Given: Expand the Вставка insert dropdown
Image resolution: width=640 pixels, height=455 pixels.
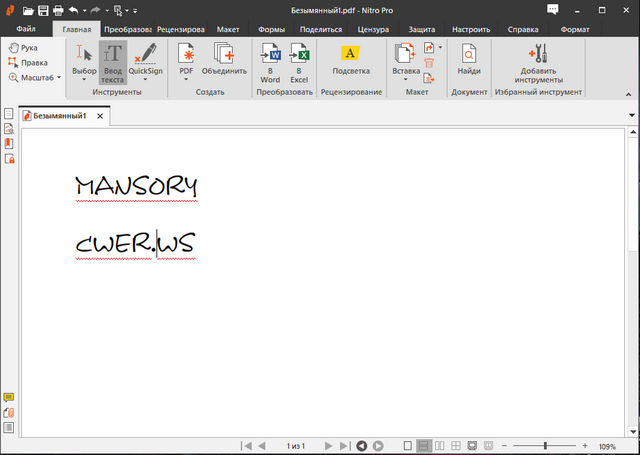Looking at the screenshot, I should click(x=405, y=80).
